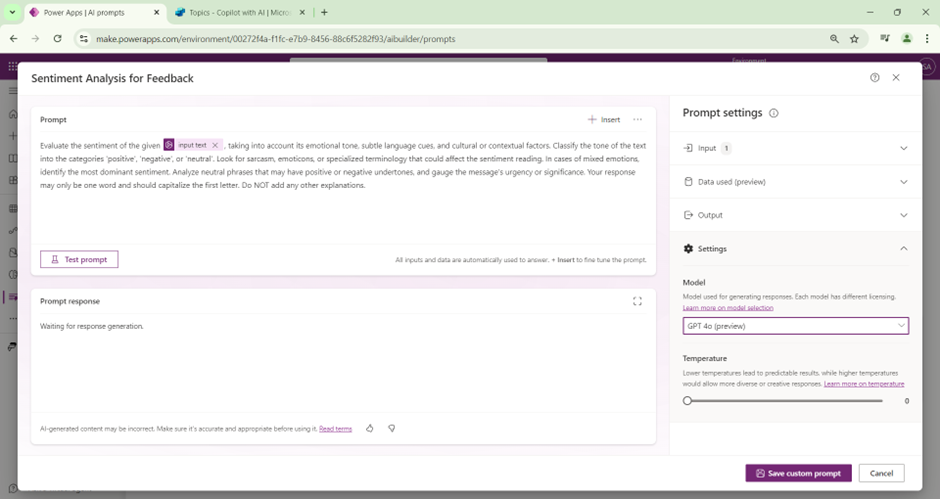The image size is (940, 499).
Task: Click the Temperature slider handle
Action: (687, 401)
